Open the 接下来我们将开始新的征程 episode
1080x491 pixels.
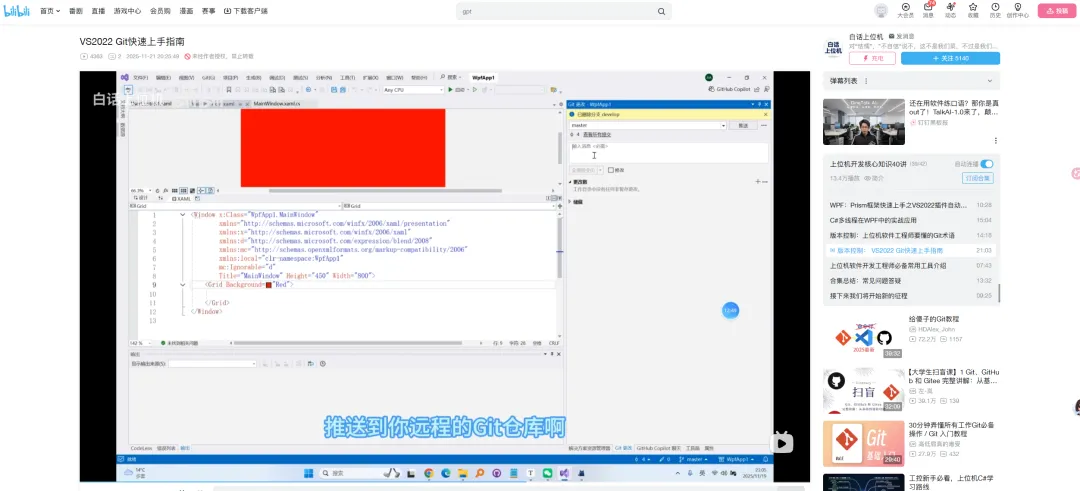[x=911, y=296]
